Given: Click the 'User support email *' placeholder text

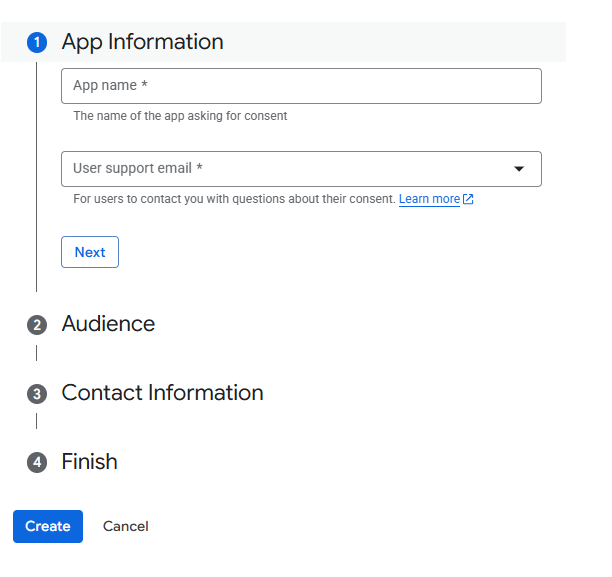Looking at the screenshot, I should click(138, 168).
